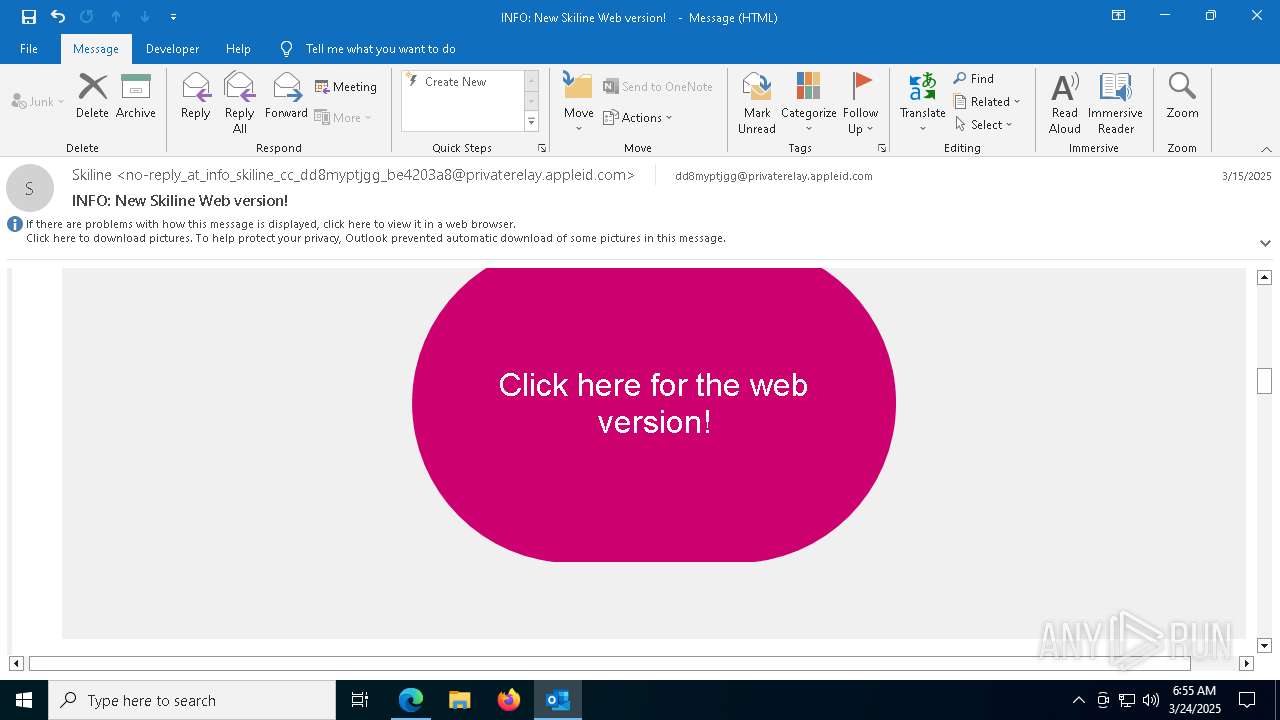Click the Meeting reply button
This screenshot has height=720, width=1280.
pyautogui.click(x=346, y=87)
